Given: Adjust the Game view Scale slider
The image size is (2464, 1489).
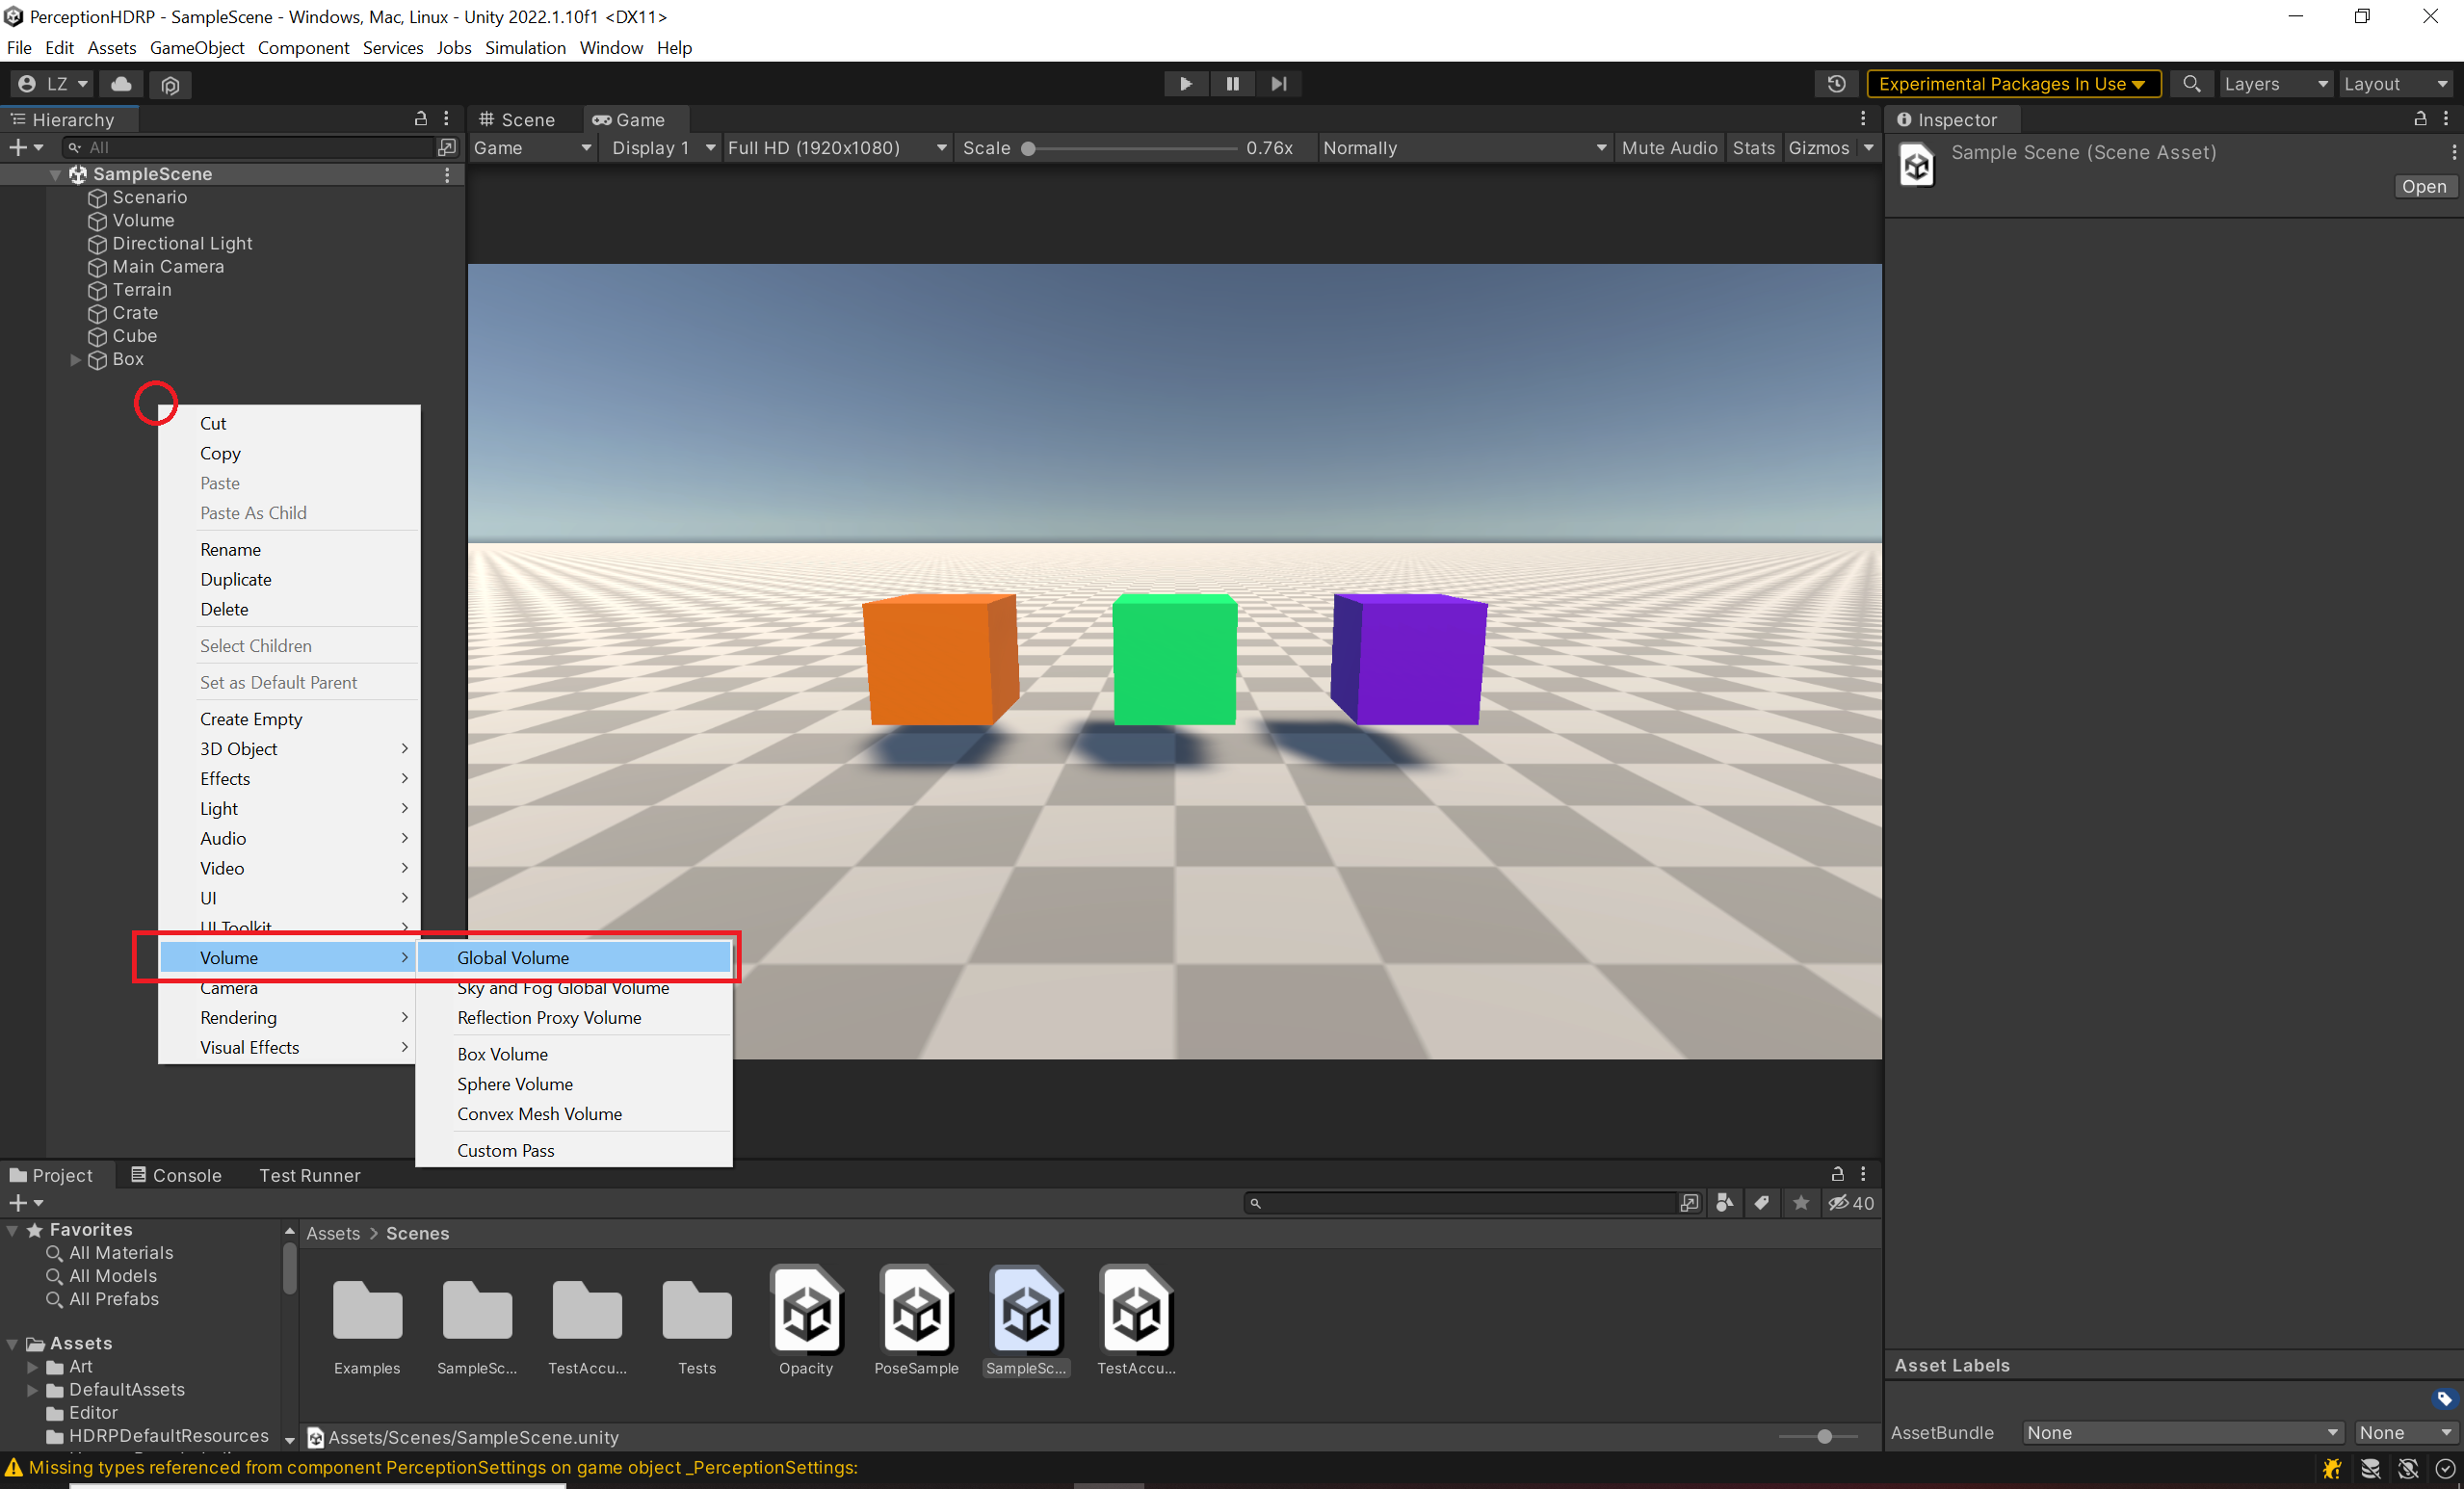Looking at the screenshot, I should click(x=1028, y=149).
